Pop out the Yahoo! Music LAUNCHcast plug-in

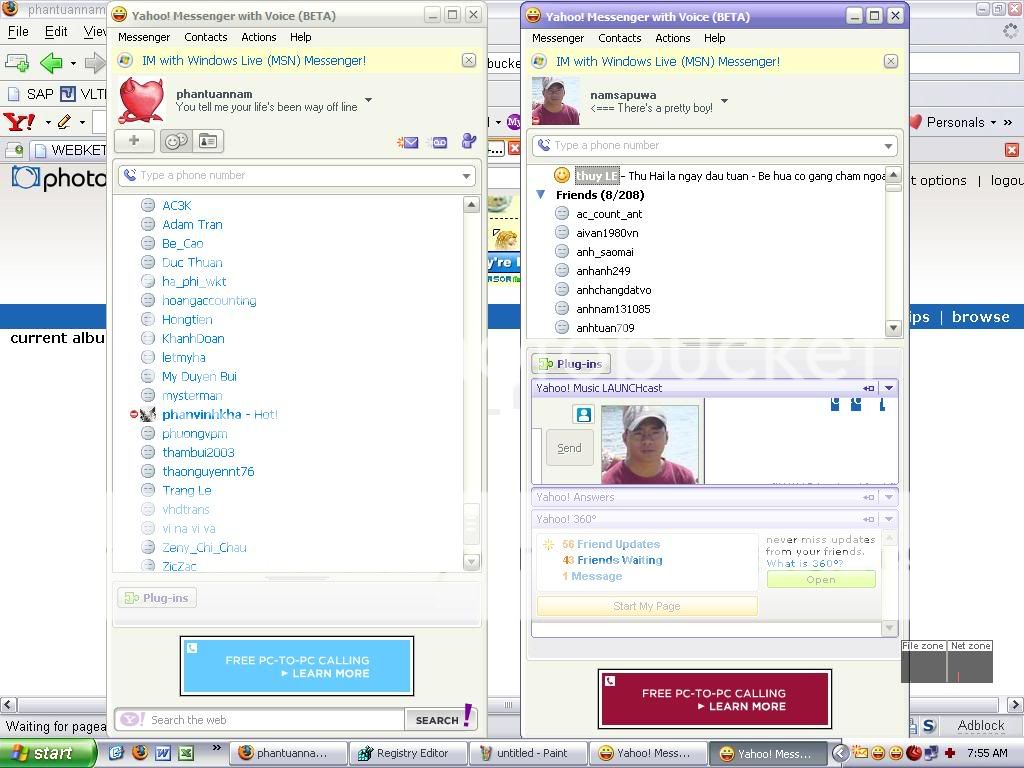pos(868,388)
